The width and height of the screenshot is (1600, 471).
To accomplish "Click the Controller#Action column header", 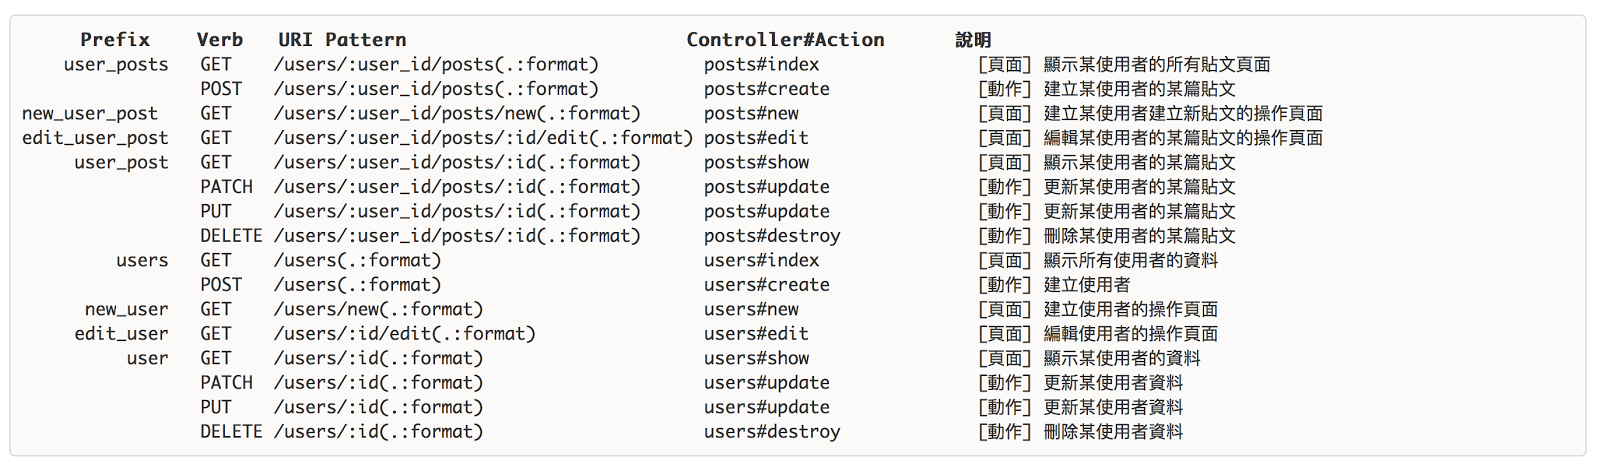I will point(785,40).
